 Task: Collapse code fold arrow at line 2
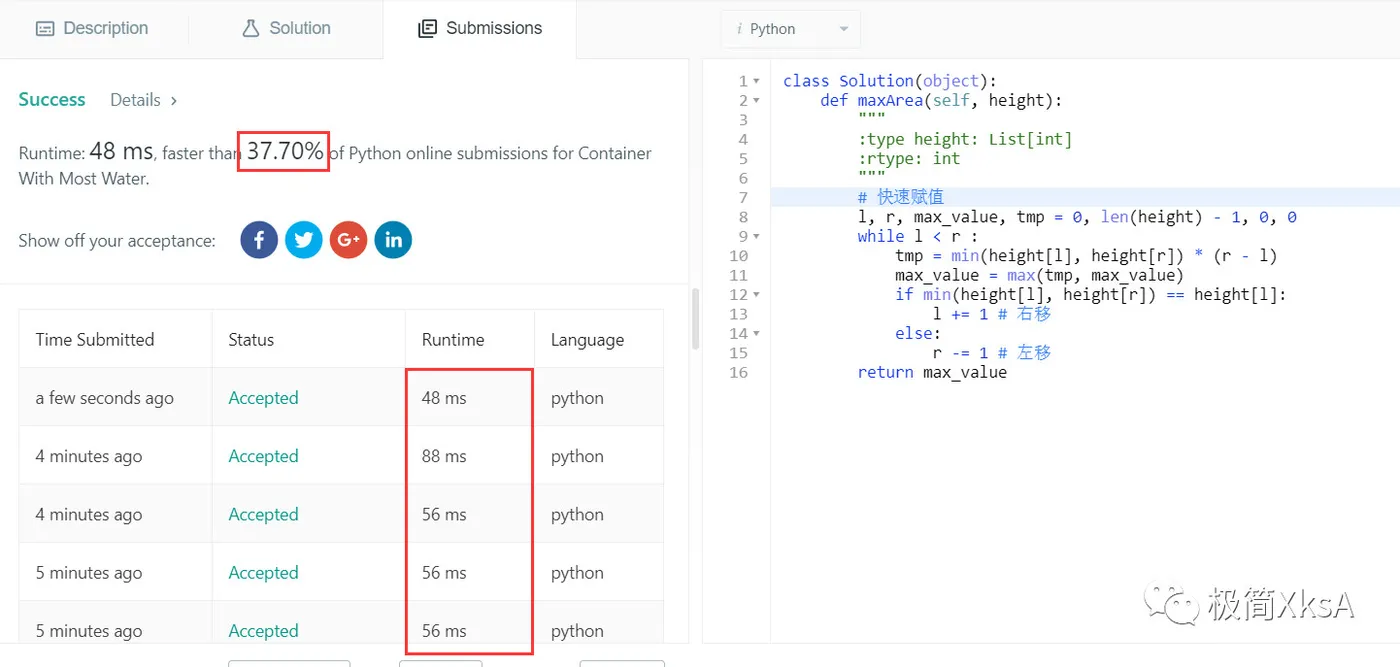click(757, 100)
